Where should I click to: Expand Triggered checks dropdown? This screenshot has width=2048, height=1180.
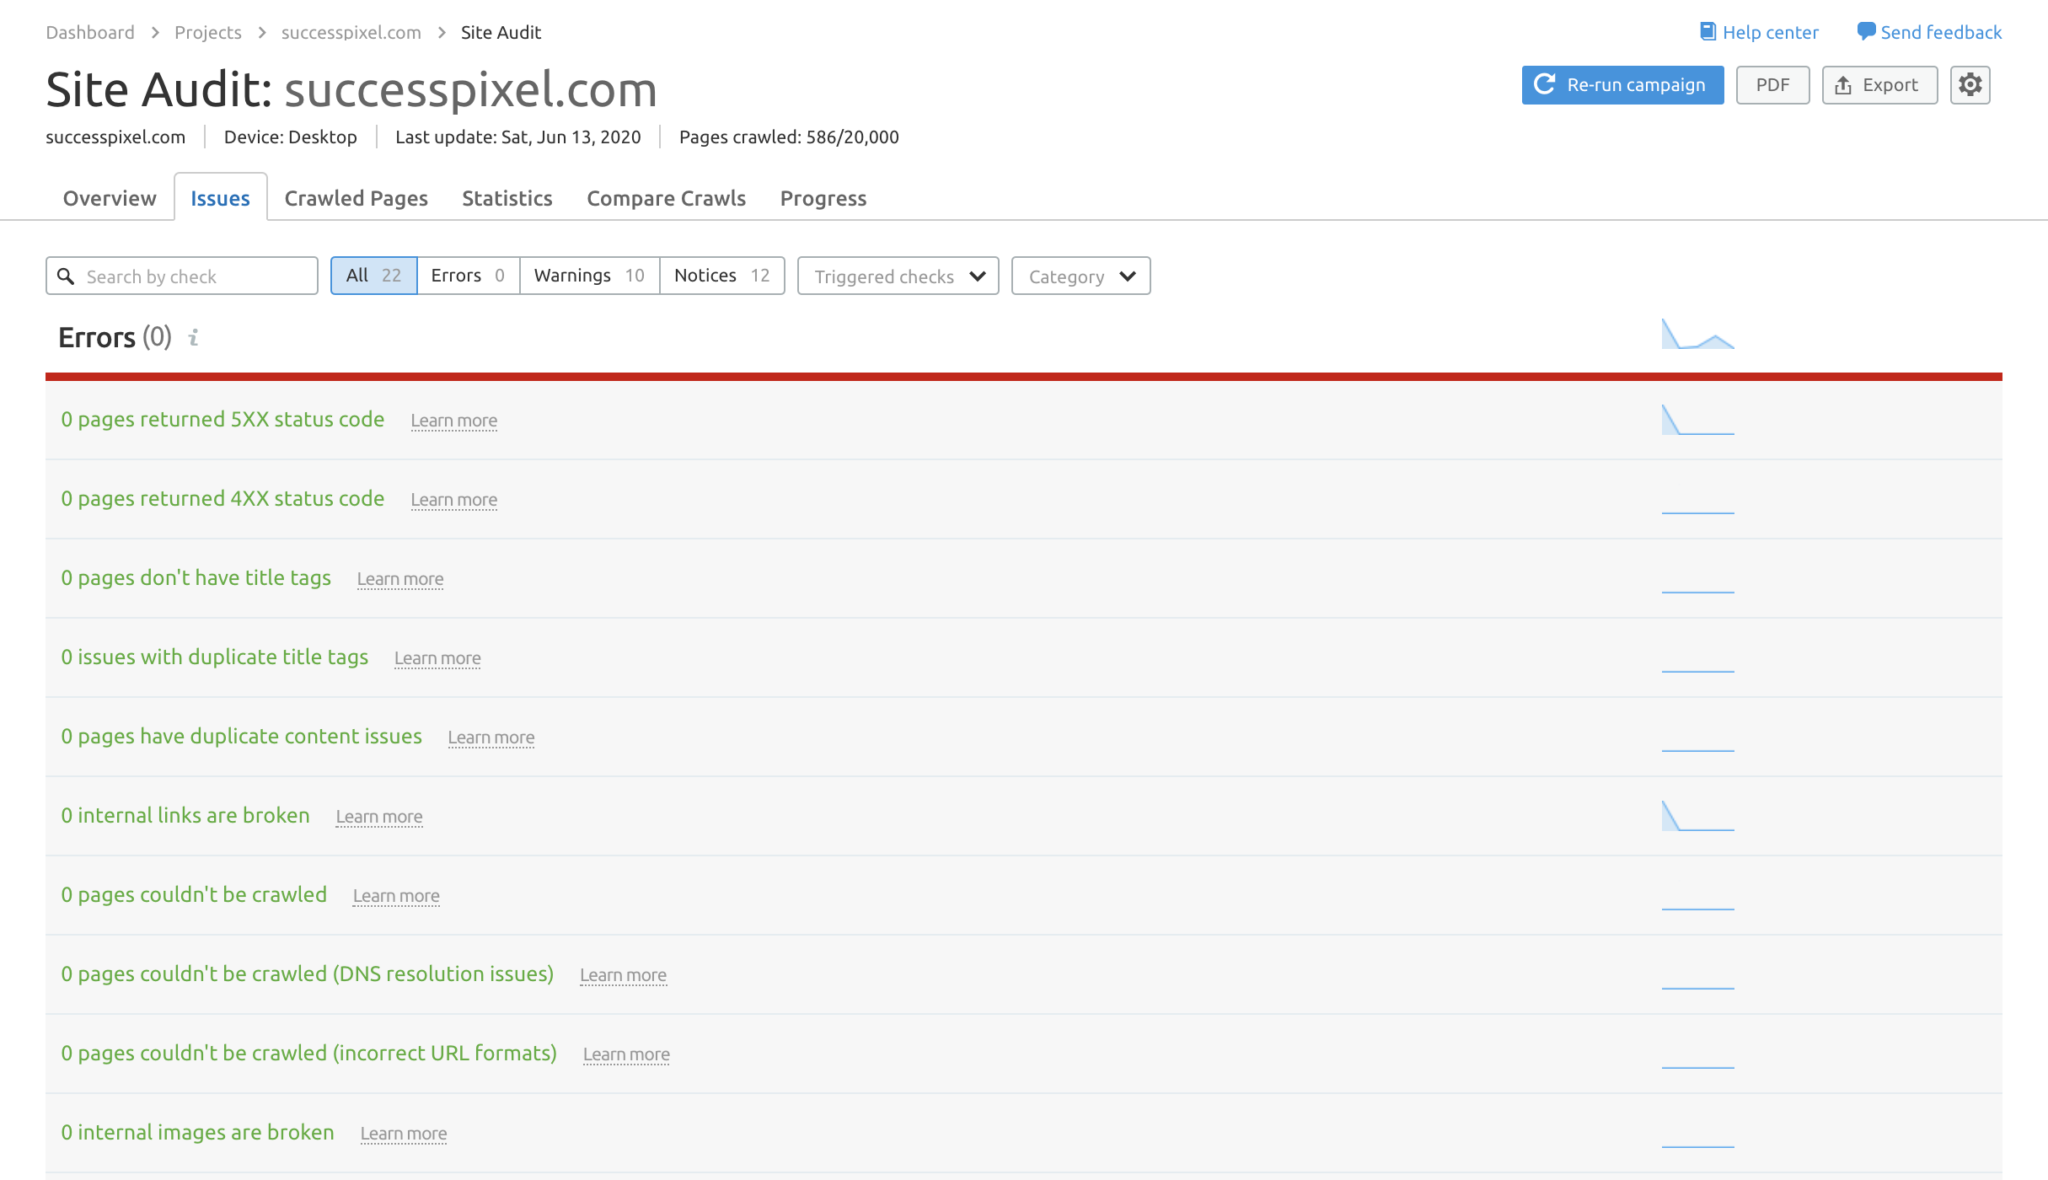pos(898,276)
